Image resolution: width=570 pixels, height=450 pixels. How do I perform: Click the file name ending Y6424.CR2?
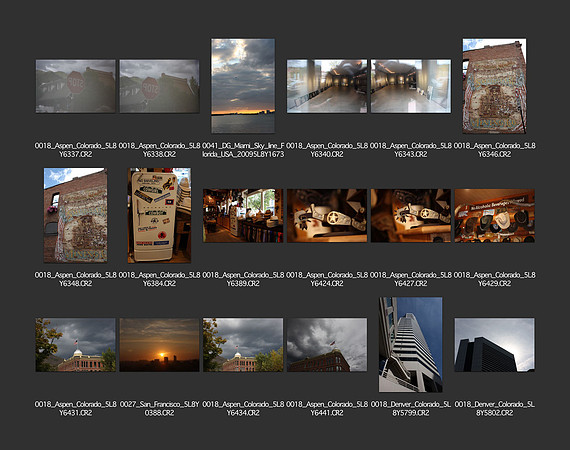[327, 279]
